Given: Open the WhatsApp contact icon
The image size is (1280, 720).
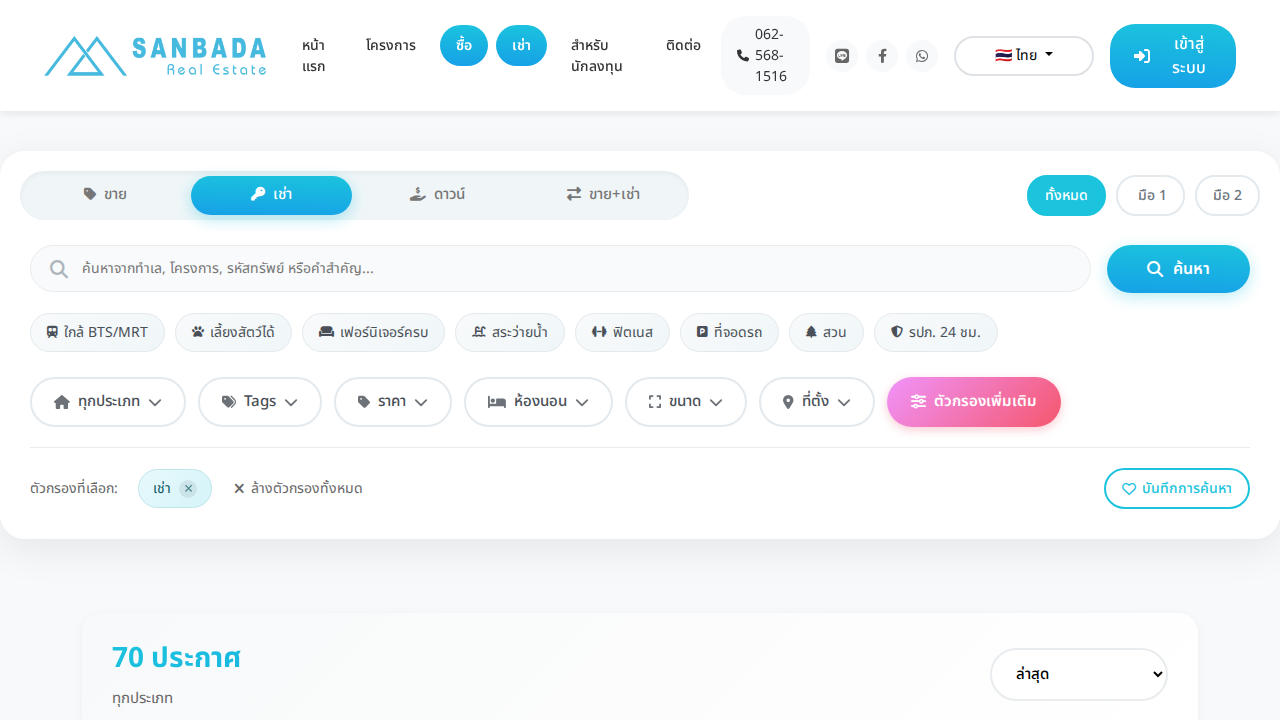Looking at the screenshot, I should tap(922, 56).
